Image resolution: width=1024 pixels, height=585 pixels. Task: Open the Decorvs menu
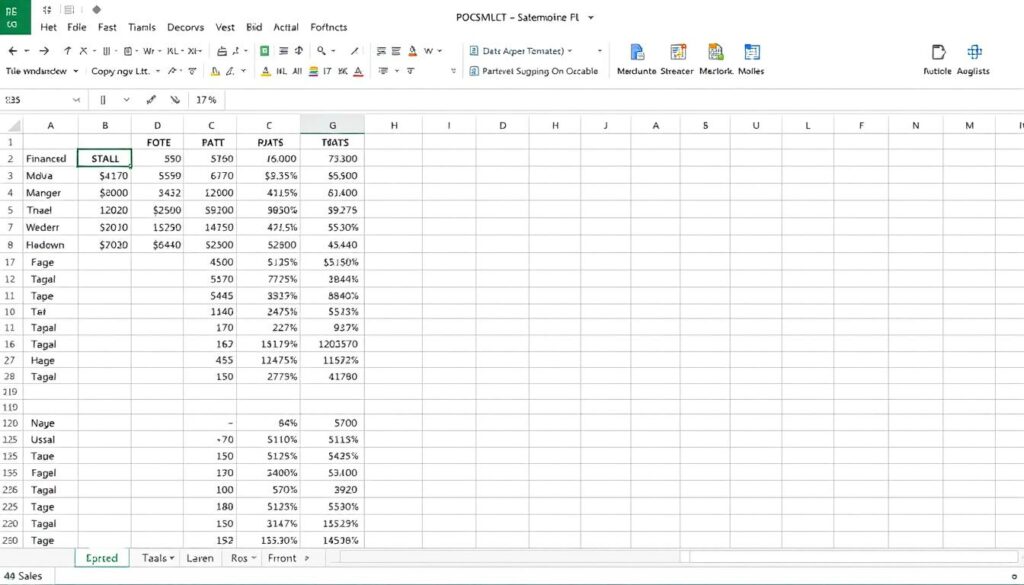point(185,27)
